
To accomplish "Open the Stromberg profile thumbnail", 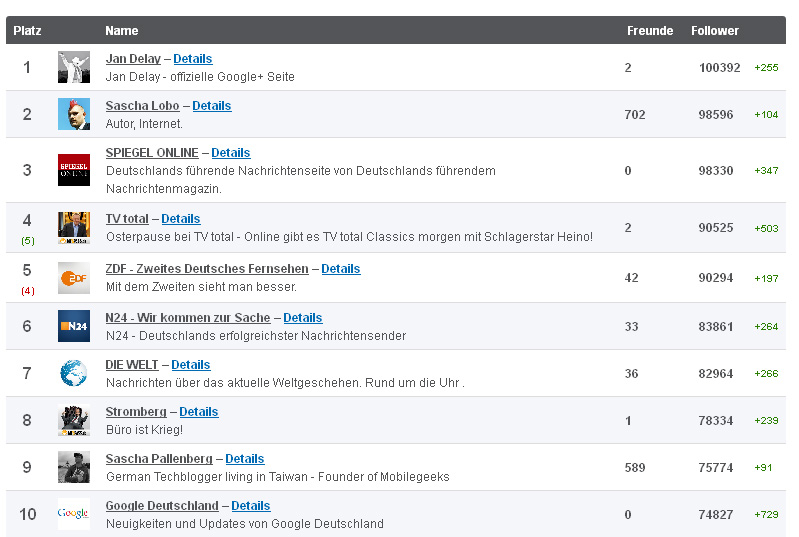I will [74, 420].
